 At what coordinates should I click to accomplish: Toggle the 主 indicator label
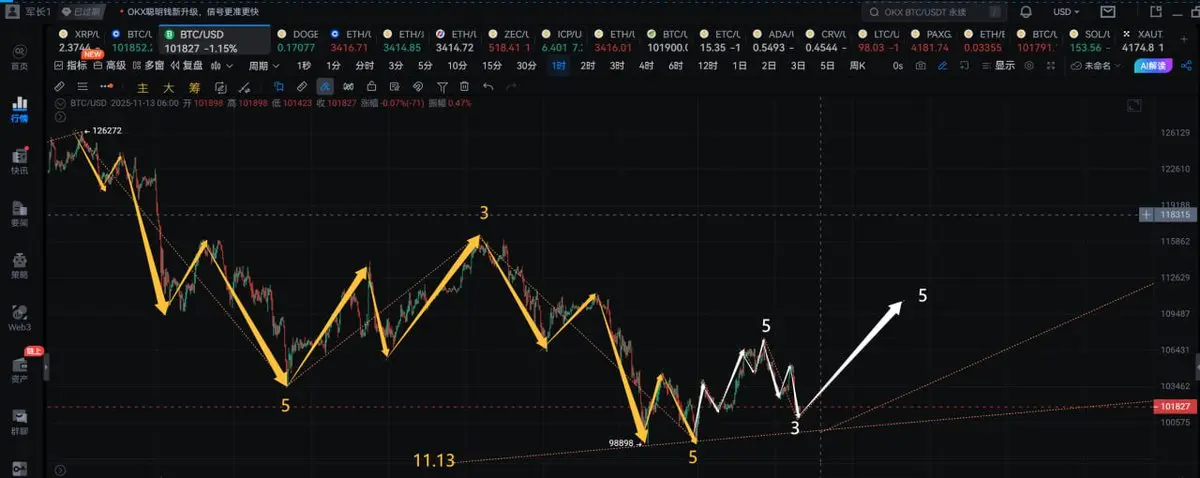143,87
